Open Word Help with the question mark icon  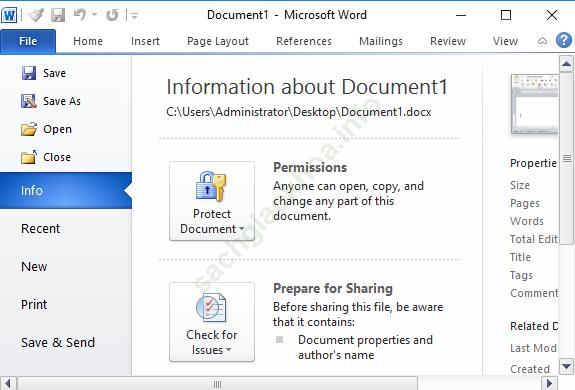(x=564, y=40)
